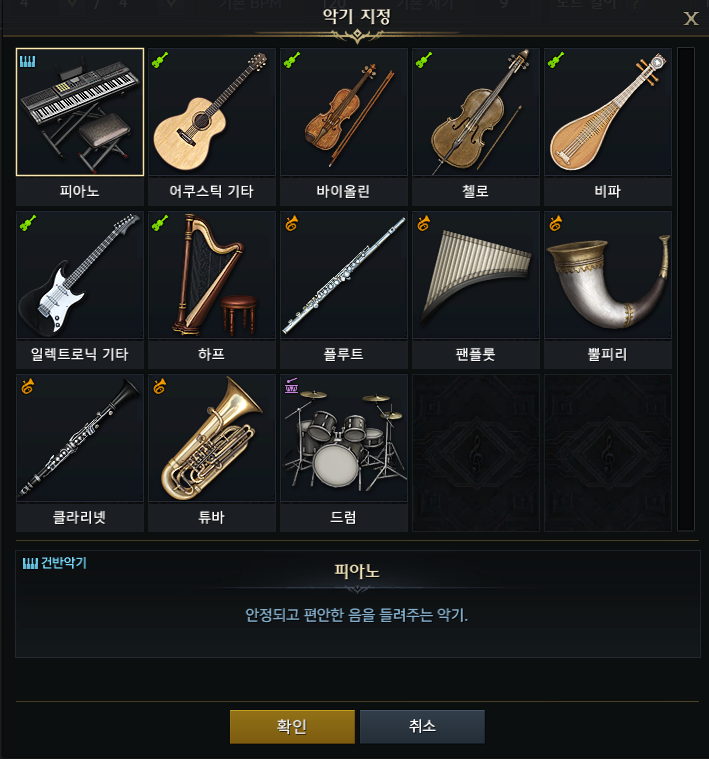Screen dimensions: 709x759
Task: Click the 건반악기 keyboard category label
Action: pyautogui.click(x=55, y=563)
